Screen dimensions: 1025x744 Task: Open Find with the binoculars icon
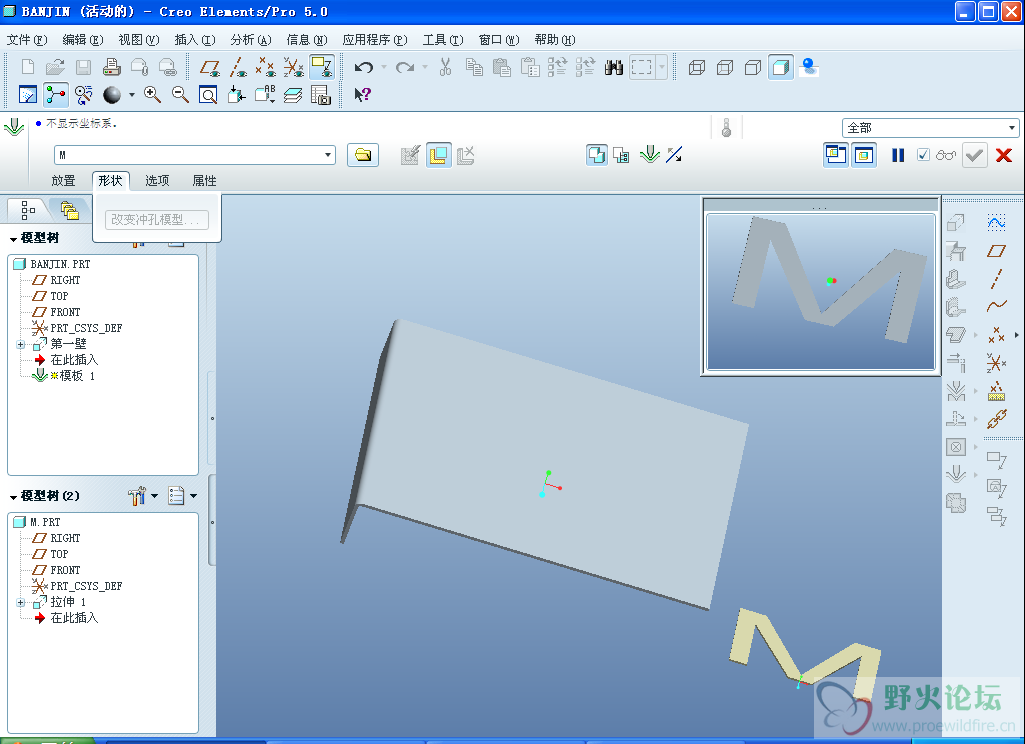click(613, 67)
